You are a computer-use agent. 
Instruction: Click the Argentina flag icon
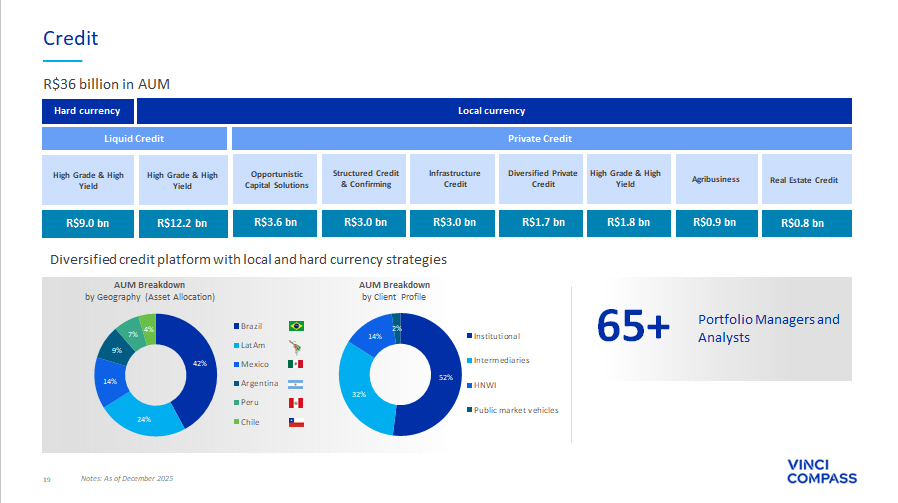coord(295,383)
